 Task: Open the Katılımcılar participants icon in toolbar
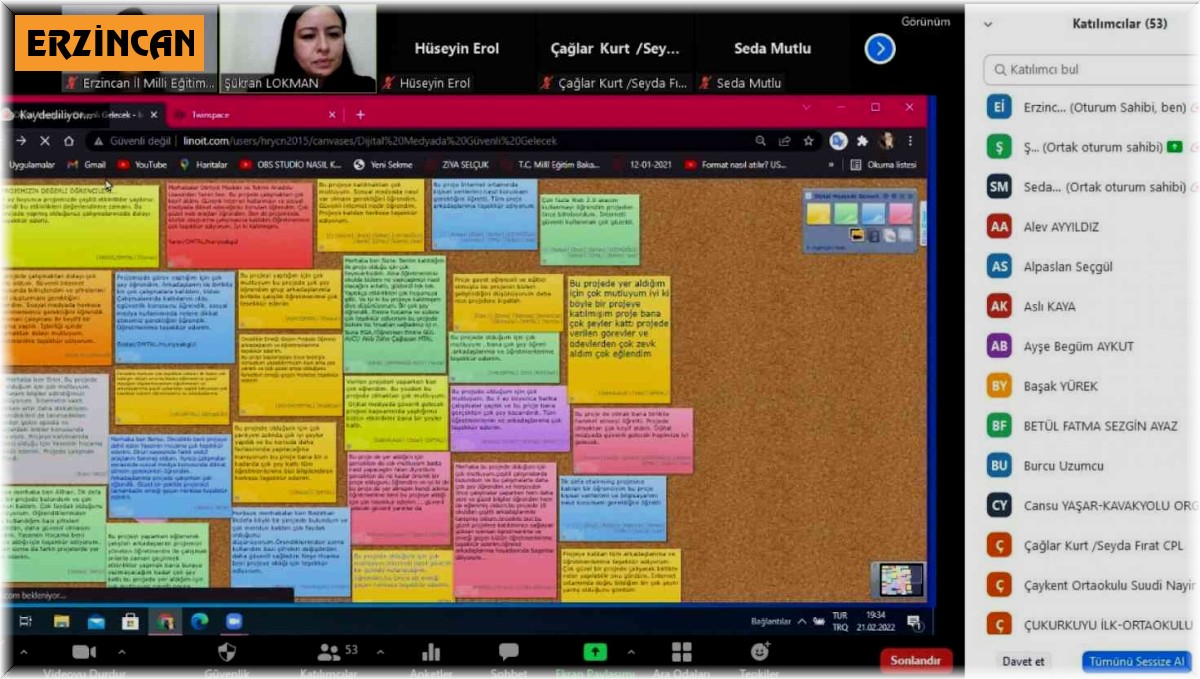click(x=329, y=653)
